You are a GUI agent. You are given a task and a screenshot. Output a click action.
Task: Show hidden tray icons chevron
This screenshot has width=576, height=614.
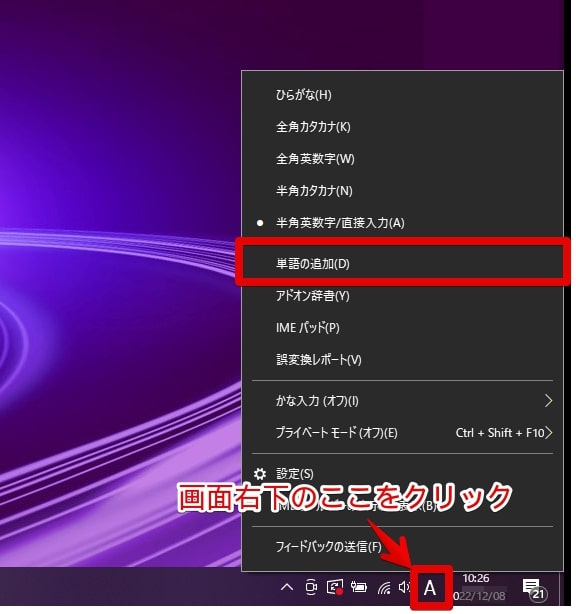coord(287,587)
